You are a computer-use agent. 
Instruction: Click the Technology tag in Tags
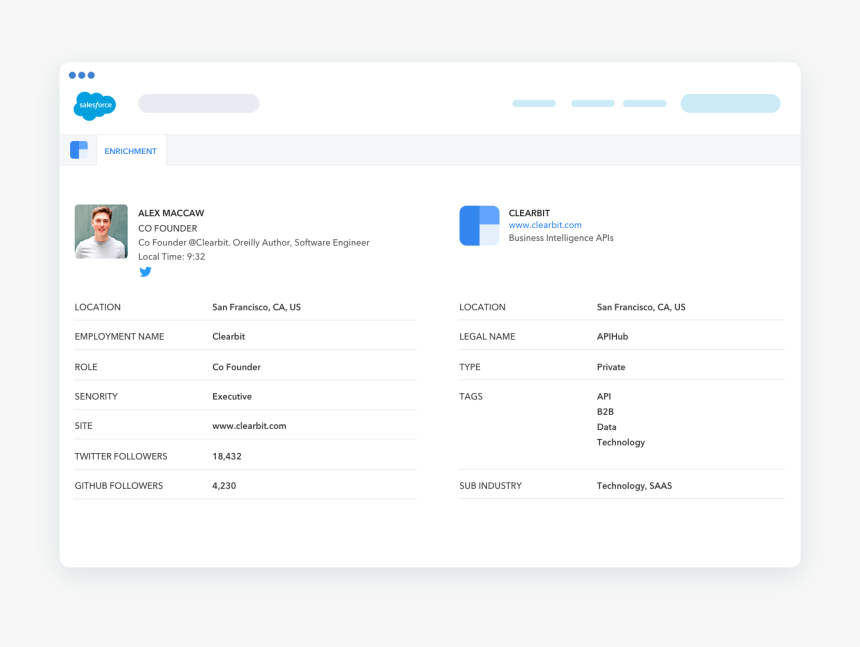[x=621, y=442]
